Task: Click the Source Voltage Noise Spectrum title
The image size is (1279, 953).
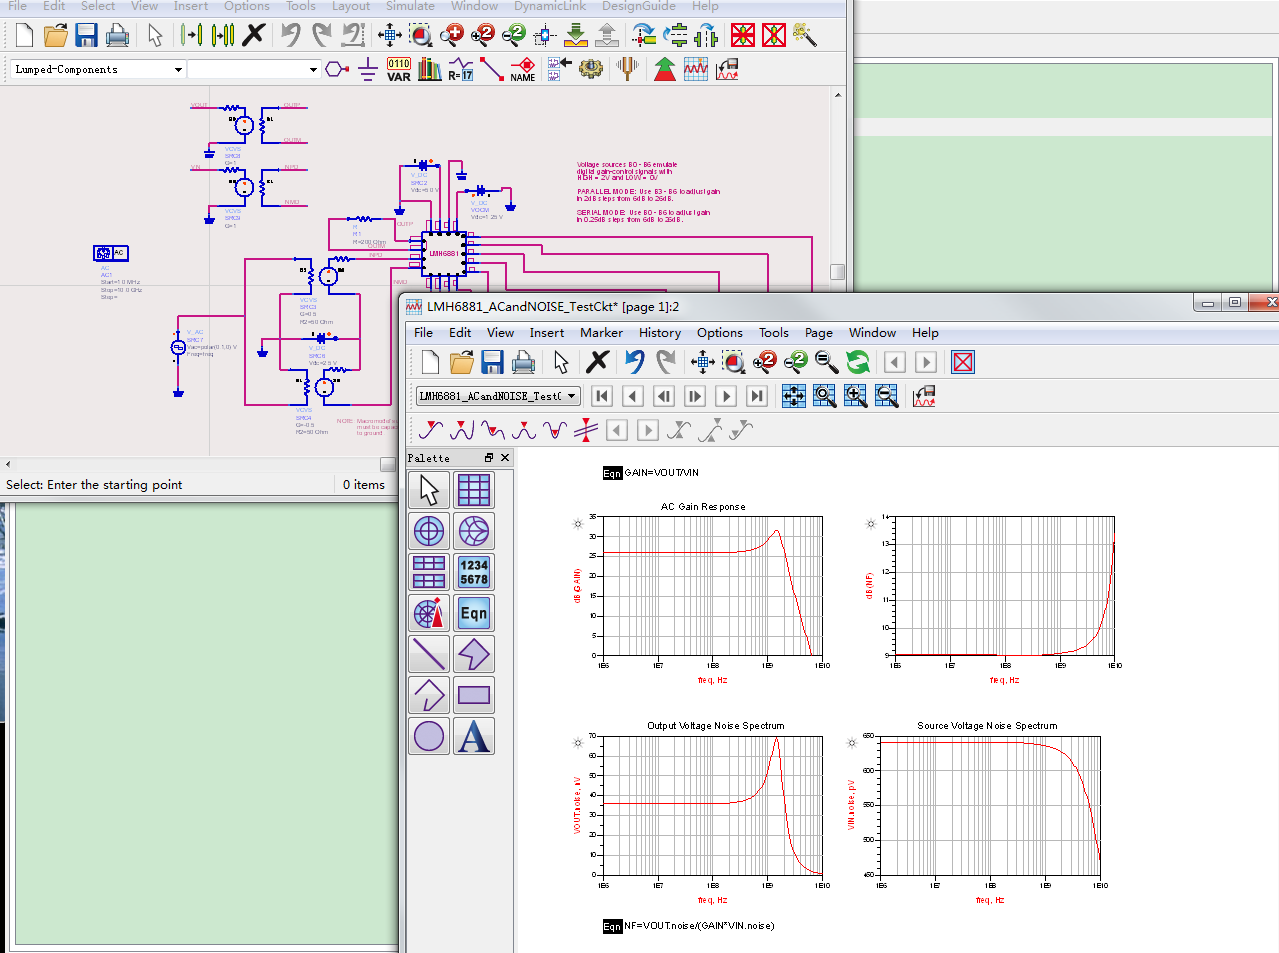Action: pyautogui.click(x=987, y=726)
